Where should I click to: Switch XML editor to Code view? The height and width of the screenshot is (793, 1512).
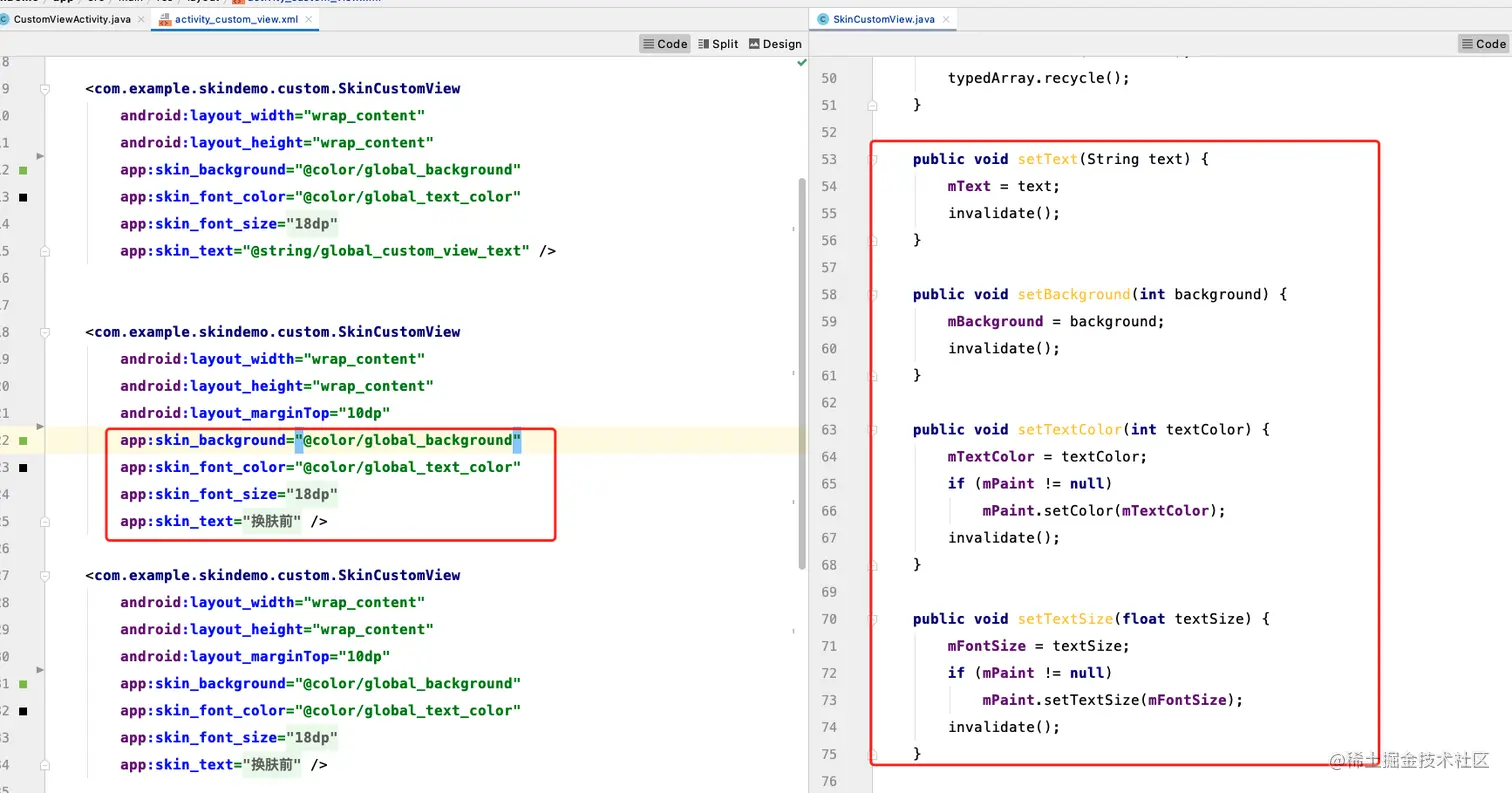(665, 44)
